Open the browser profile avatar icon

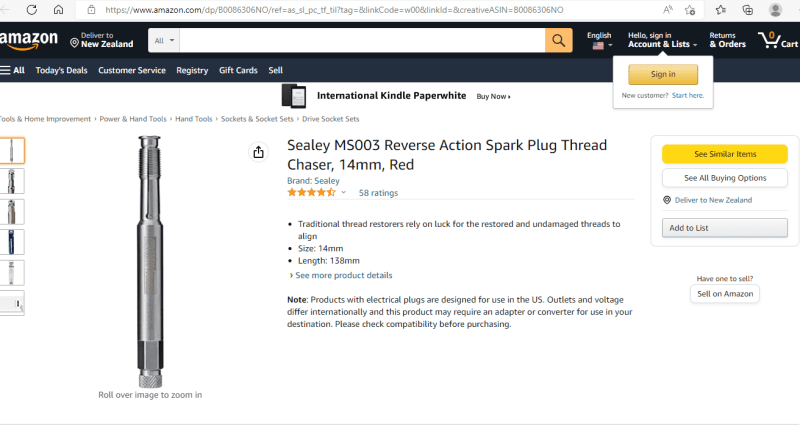tap(776, 9)
